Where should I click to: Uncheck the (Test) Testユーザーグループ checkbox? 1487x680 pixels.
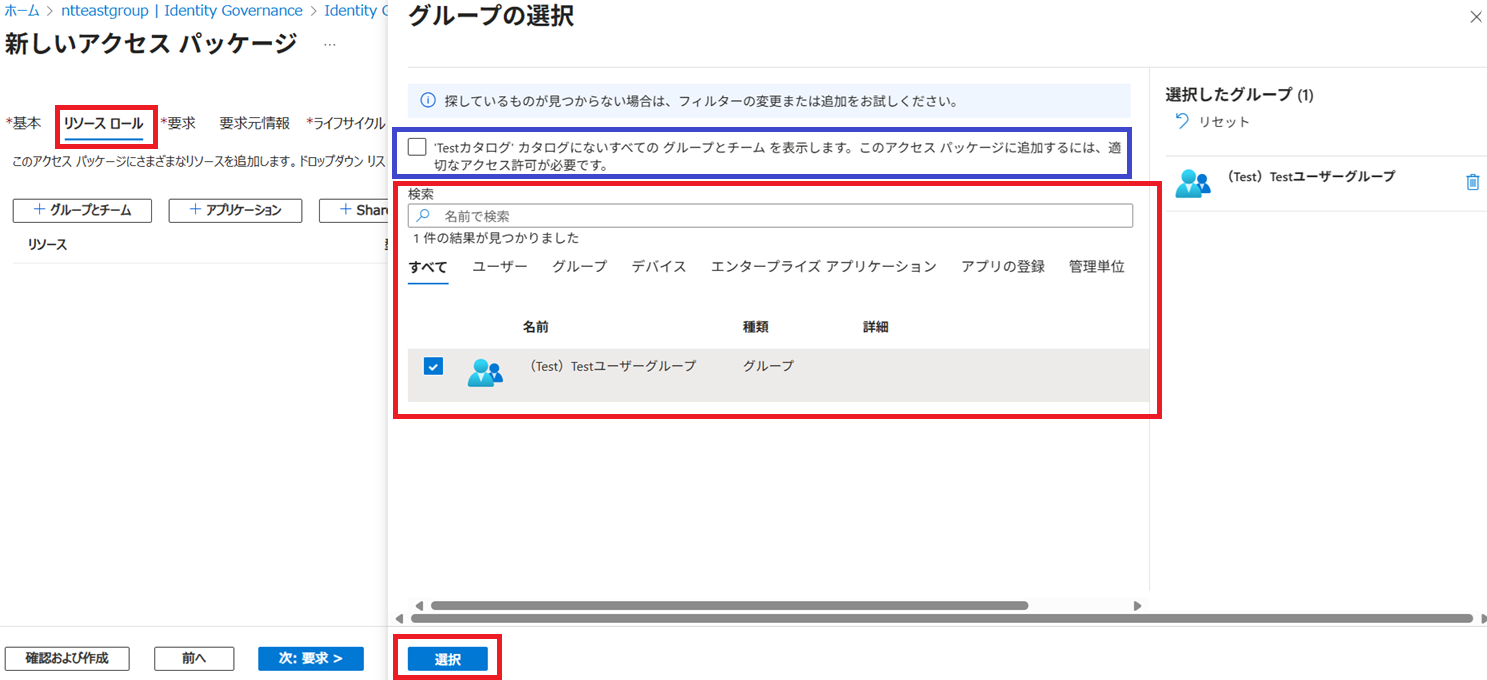click(x=433, y=367)
